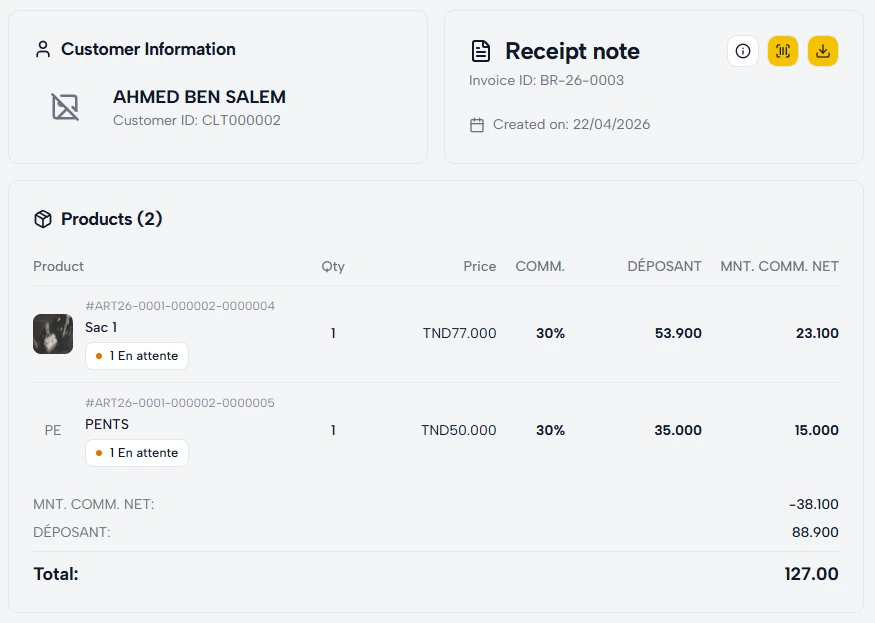Download the receipt note
Screen dimensions: 875x623
[822, 51]
